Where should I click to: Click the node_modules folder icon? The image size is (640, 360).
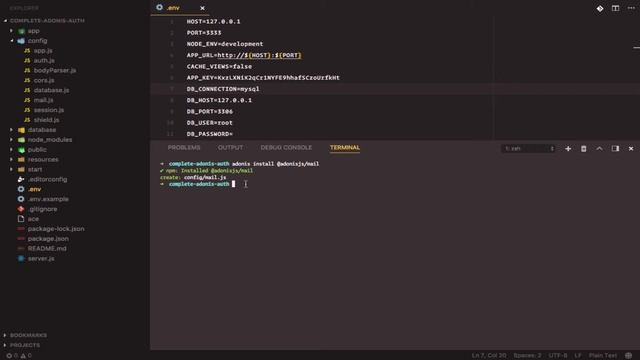click(21, 140)
